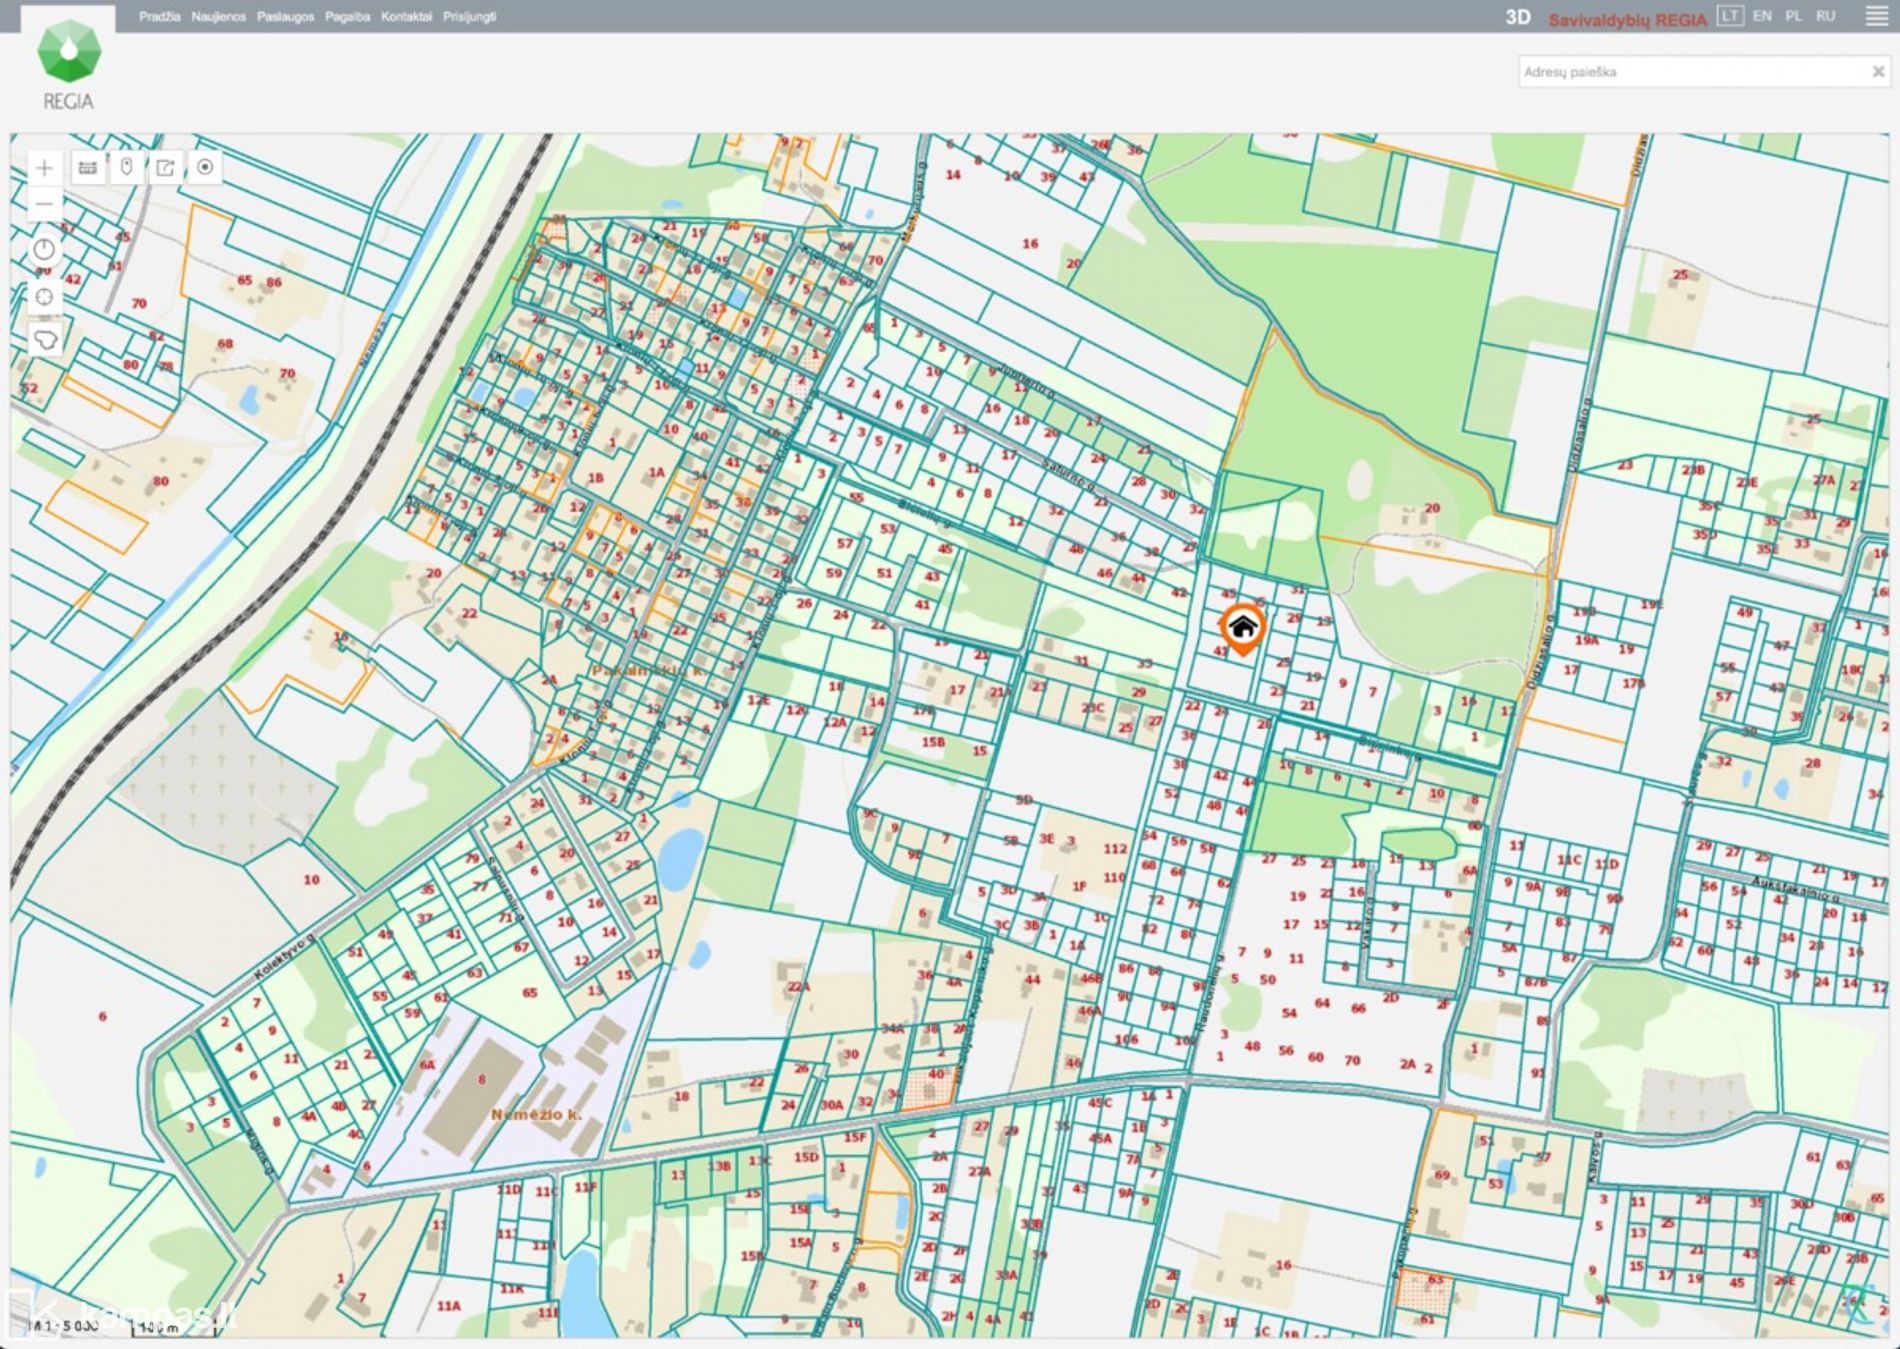Screen dimensions: 1900x1349
Task: Reset map rotation with compass icon
Action: (44, 250)
